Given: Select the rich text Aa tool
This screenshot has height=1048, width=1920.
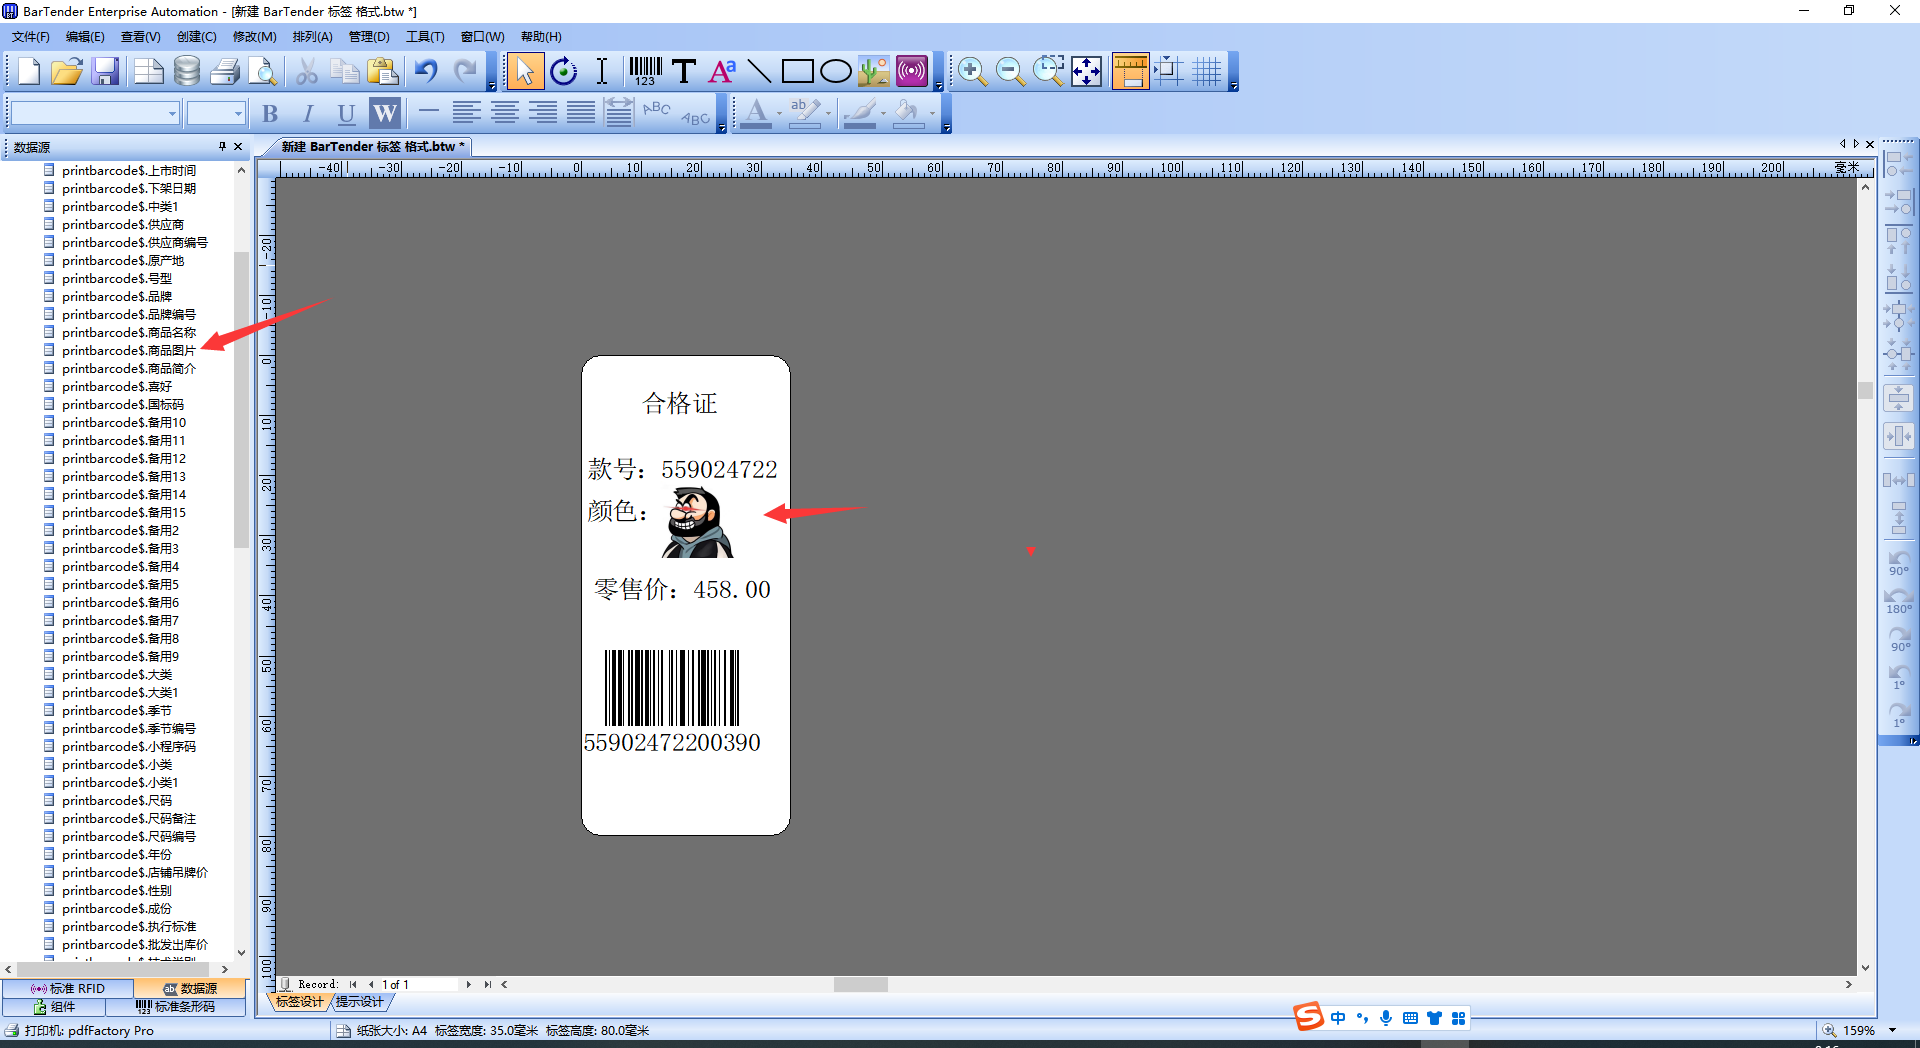Looking at the screenshot, I should coord(722,72).
